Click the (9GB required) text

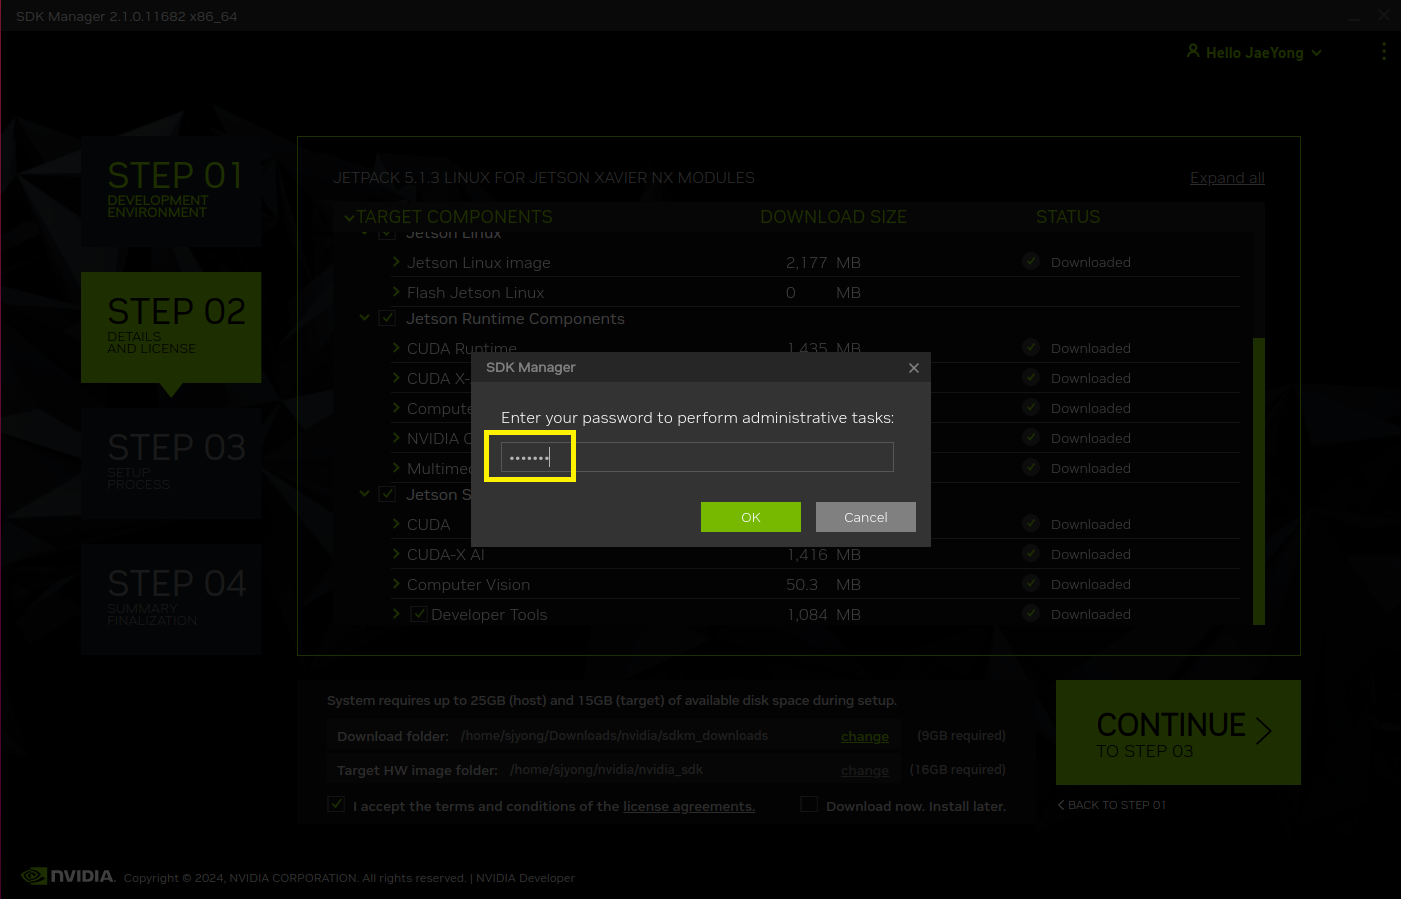point(961,736)
